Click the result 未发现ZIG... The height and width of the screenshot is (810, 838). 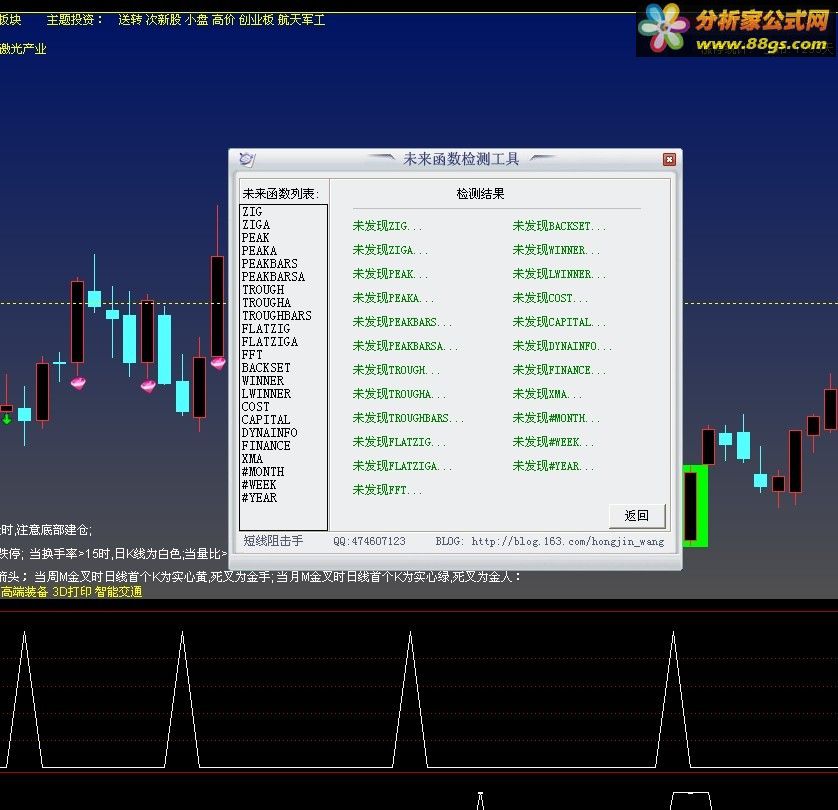coord(387,226)
